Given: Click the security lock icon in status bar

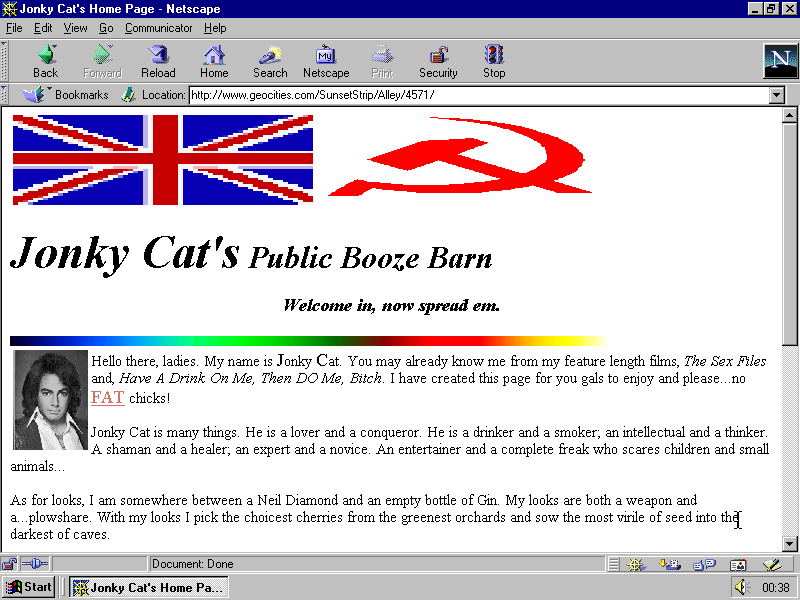Looking at the screenshot, I should [9, 564].
